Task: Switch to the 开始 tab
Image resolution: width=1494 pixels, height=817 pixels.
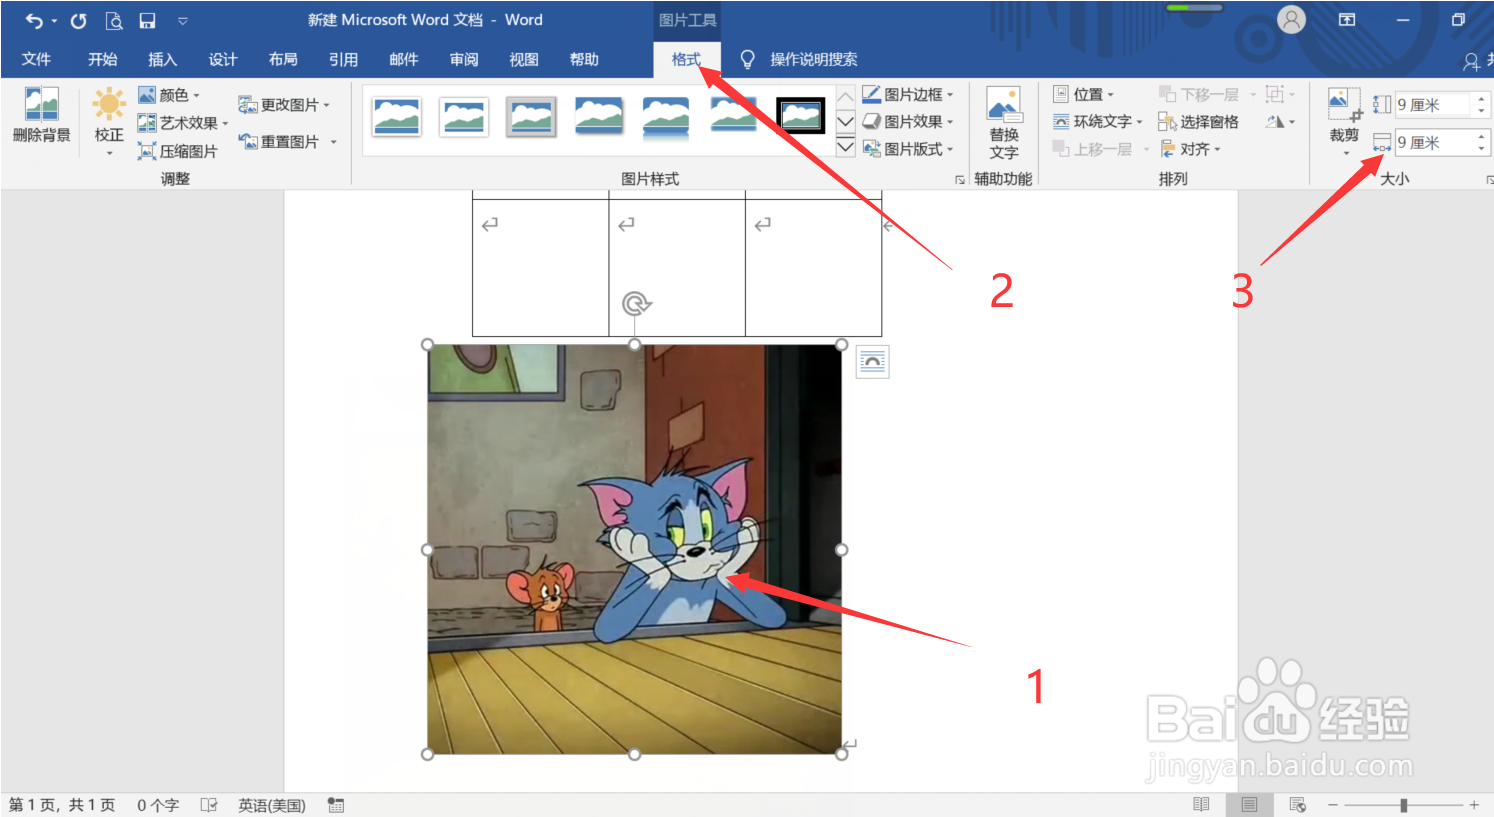Action: (102, 59)
